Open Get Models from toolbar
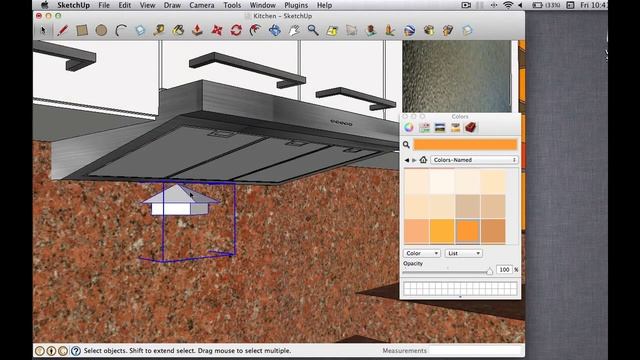640x360 pixels. pyautogui.click(x=429, y=30)
